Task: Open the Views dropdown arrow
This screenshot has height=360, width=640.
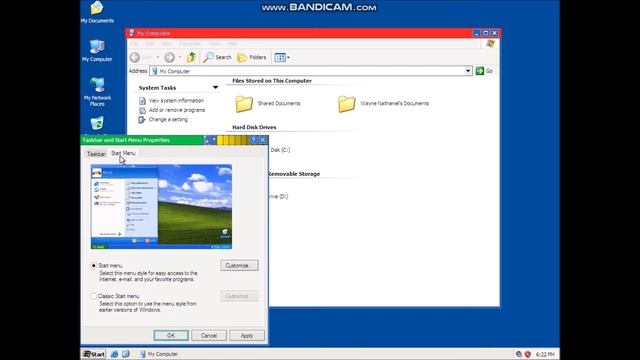Action: pyautogui.click(x=288, y=58)
